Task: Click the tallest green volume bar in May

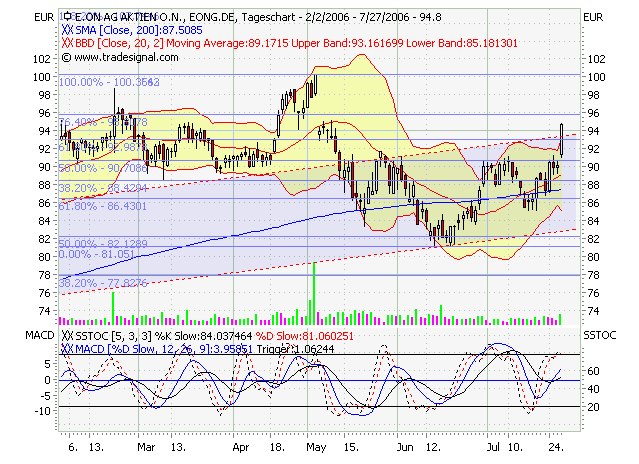Action: click(314, 294)
